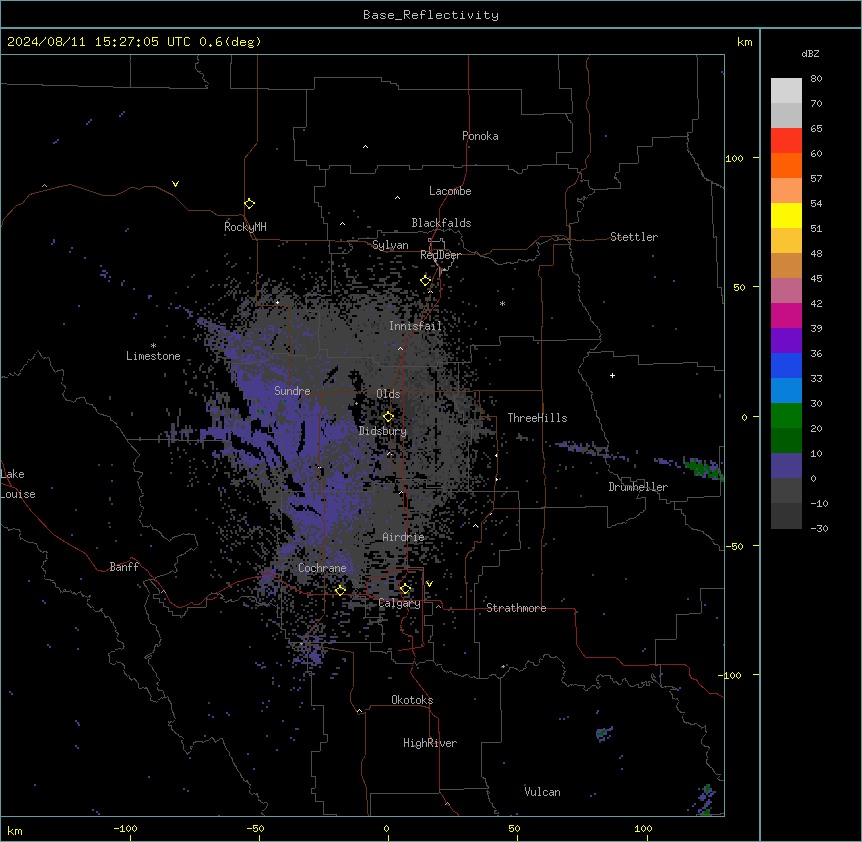Pick the darkest gray -30 to -10 dBZ swatch

[786, 516]
